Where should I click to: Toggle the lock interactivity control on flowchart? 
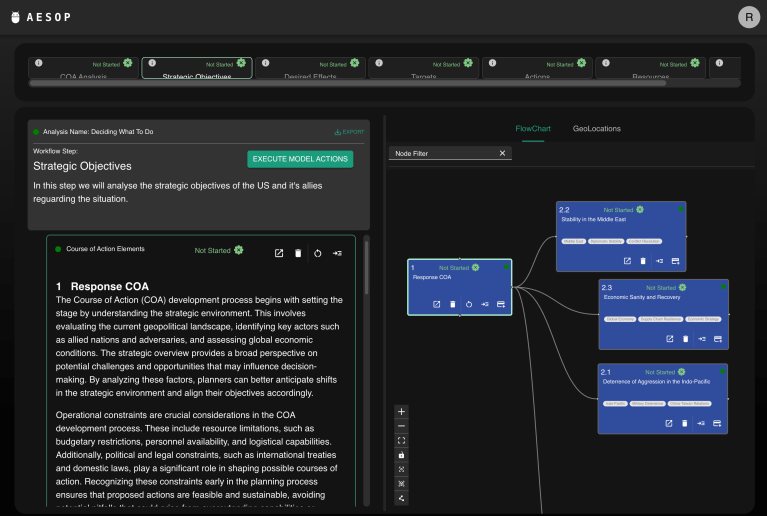(x=401, y=454)
